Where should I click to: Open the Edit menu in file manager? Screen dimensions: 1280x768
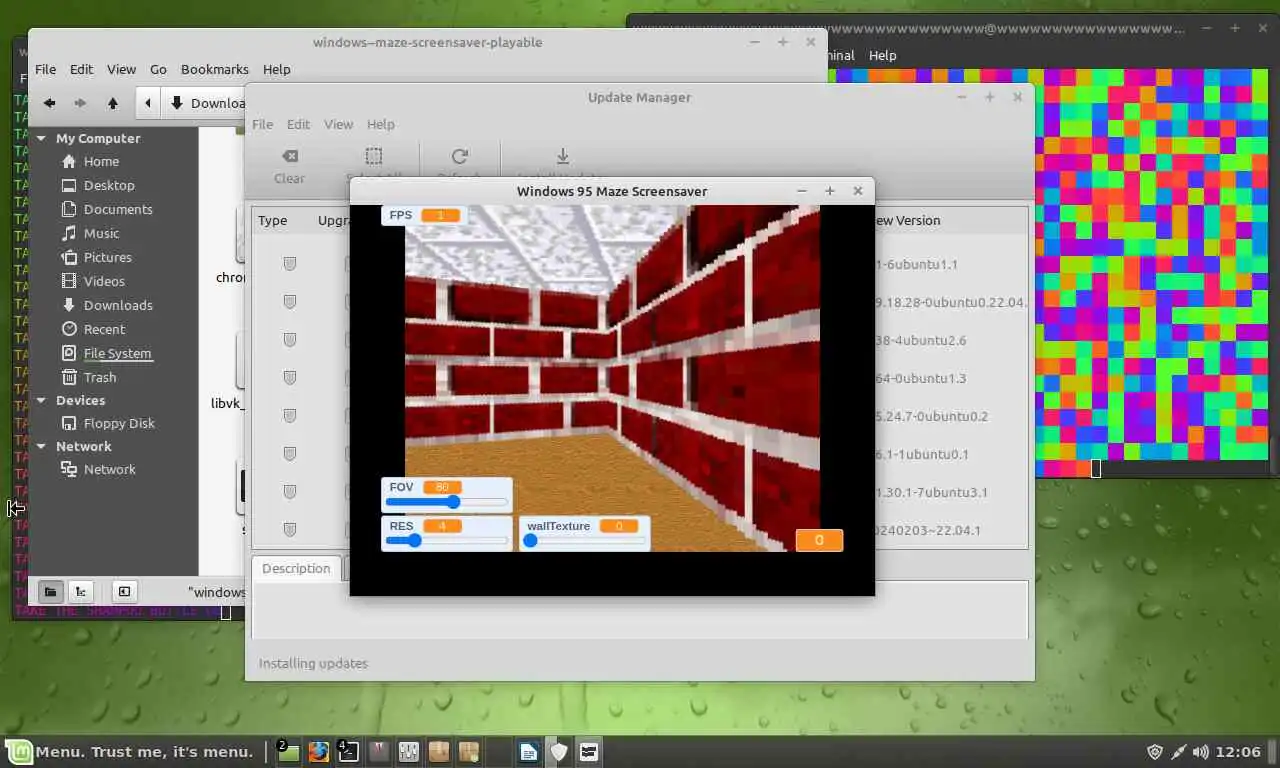81,69
